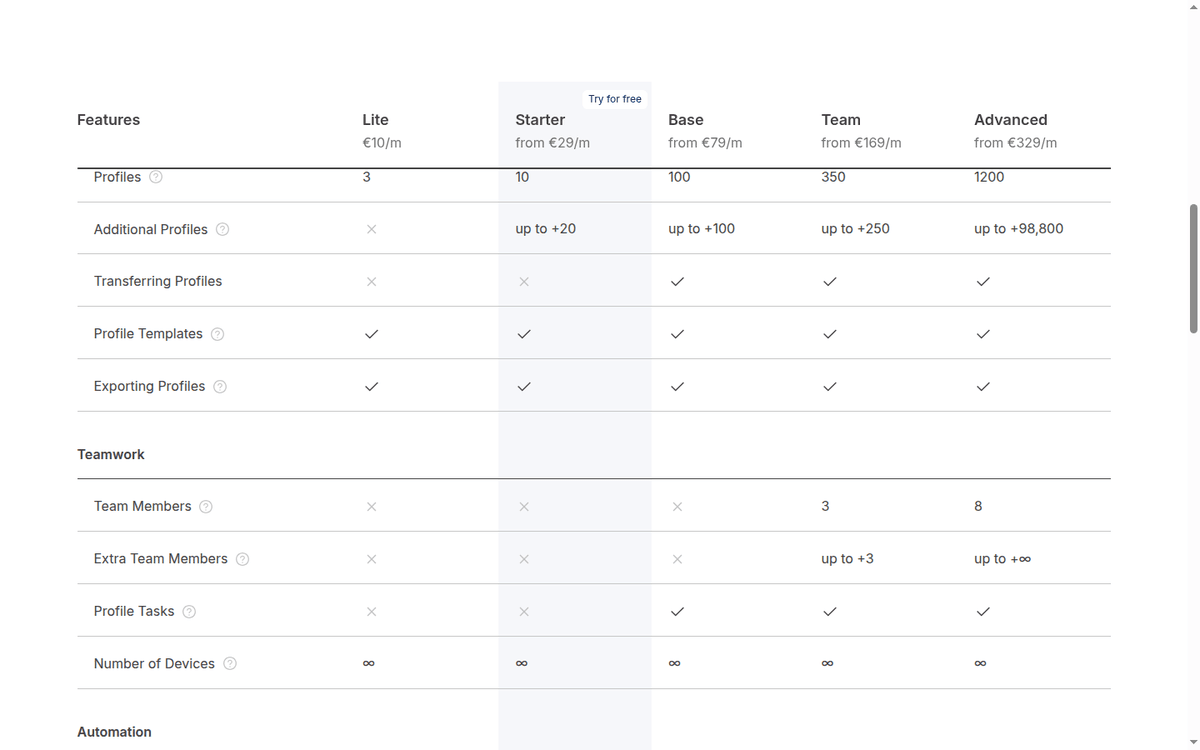The image size is (1200, 750).
Task: Show the Team Members info icon
Action: [x=206, y=507]
